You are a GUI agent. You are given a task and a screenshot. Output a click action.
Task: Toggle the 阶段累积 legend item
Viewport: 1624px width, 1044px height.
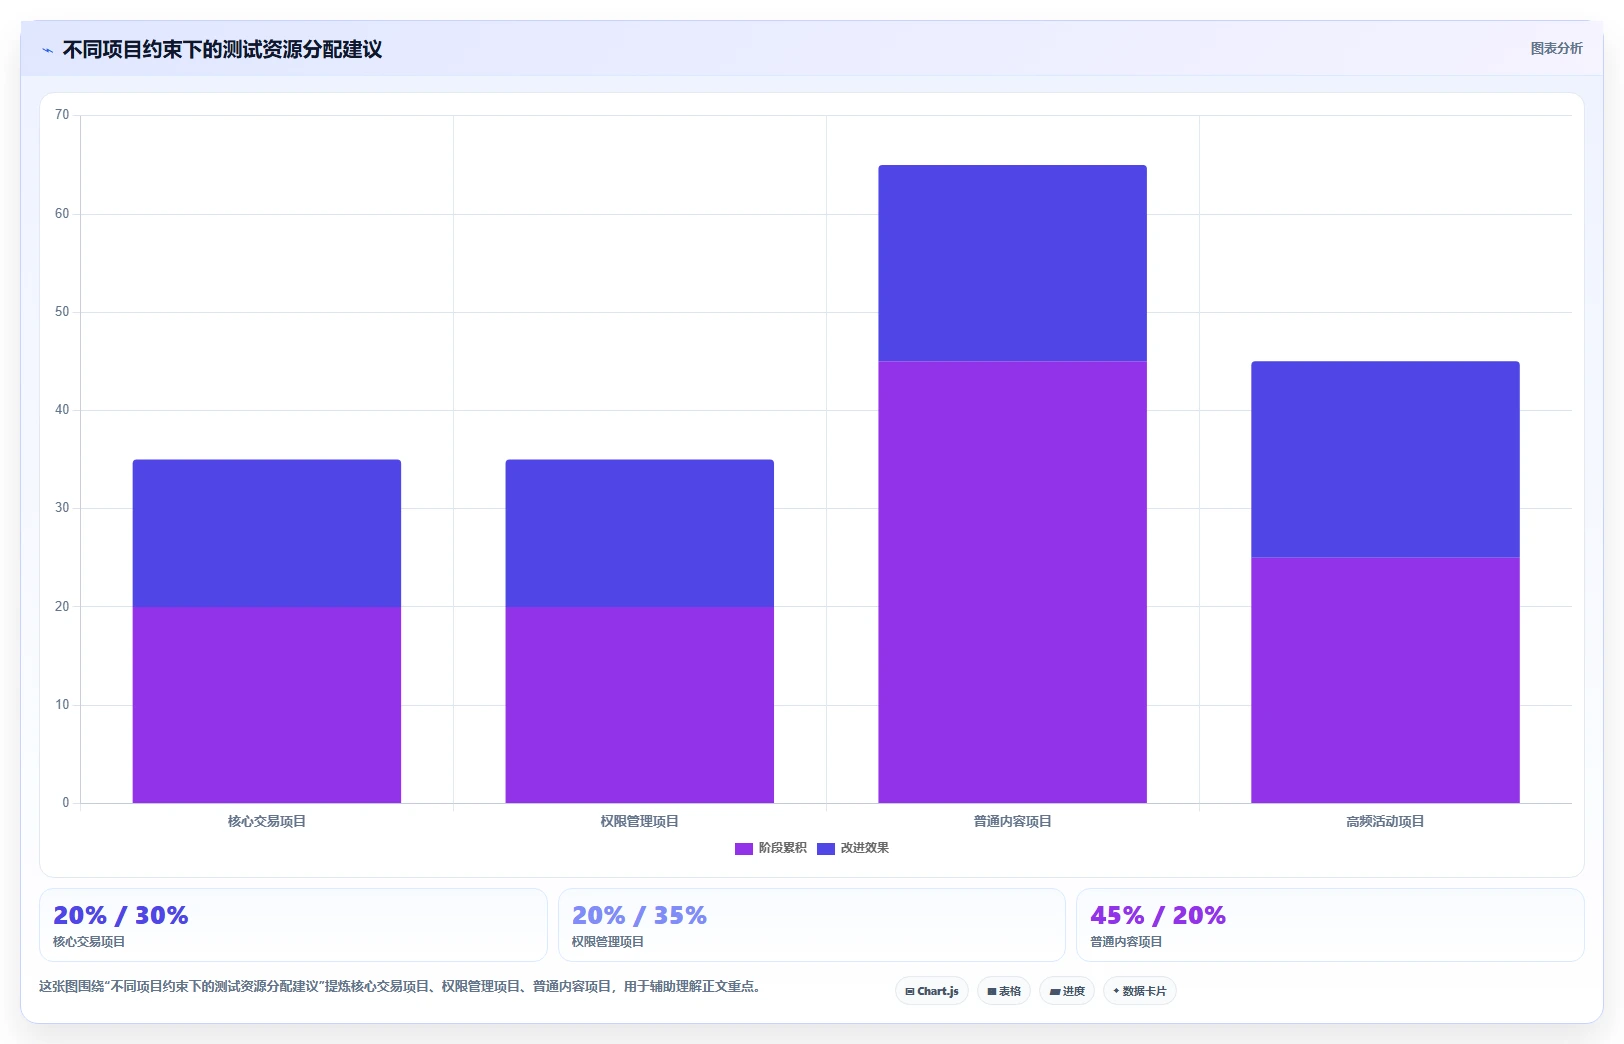coord(771,848)
